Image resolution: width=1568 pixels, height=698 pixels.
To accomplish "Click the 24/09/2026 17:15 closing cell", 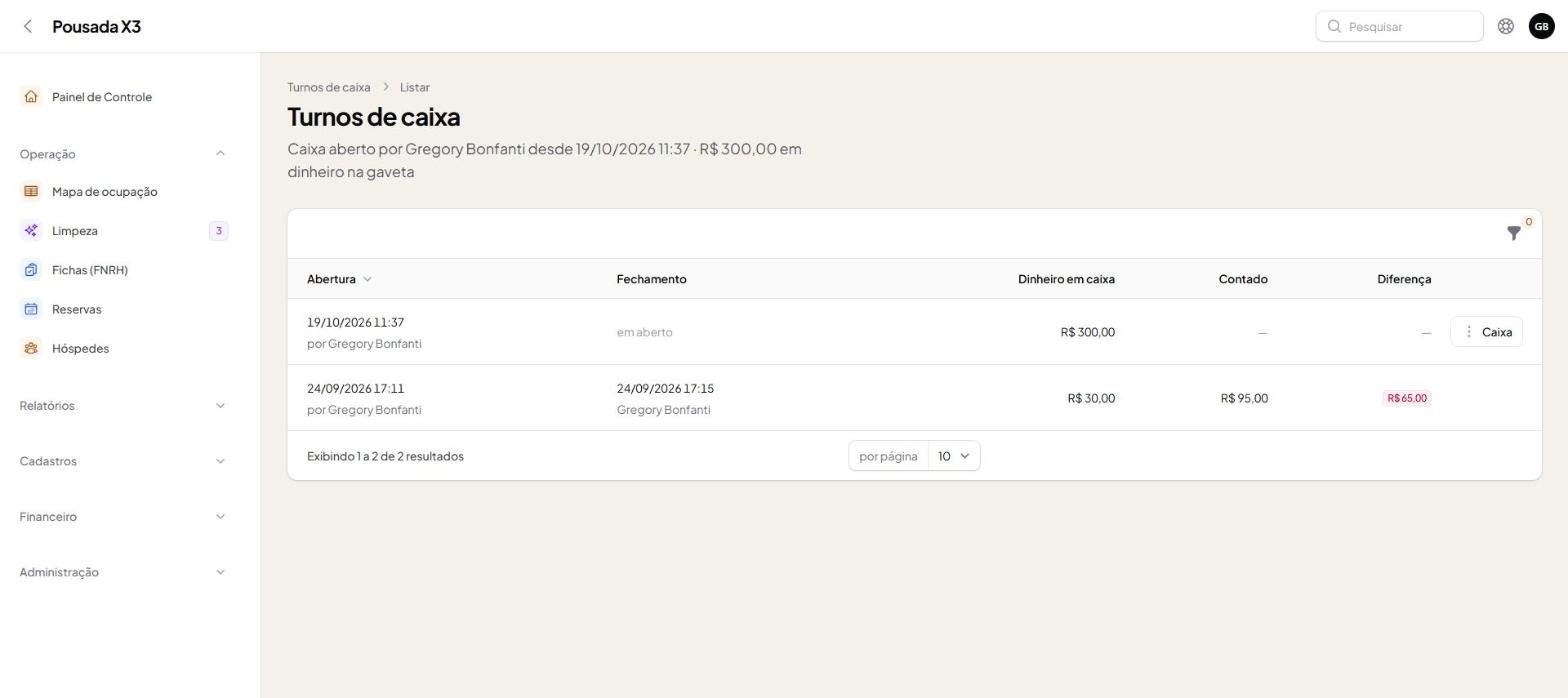I will click(665, 388).
